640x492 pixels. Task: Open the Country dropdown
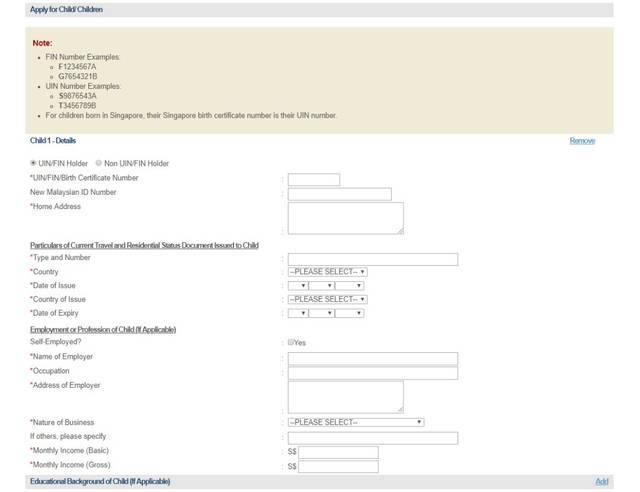(327, 271)
